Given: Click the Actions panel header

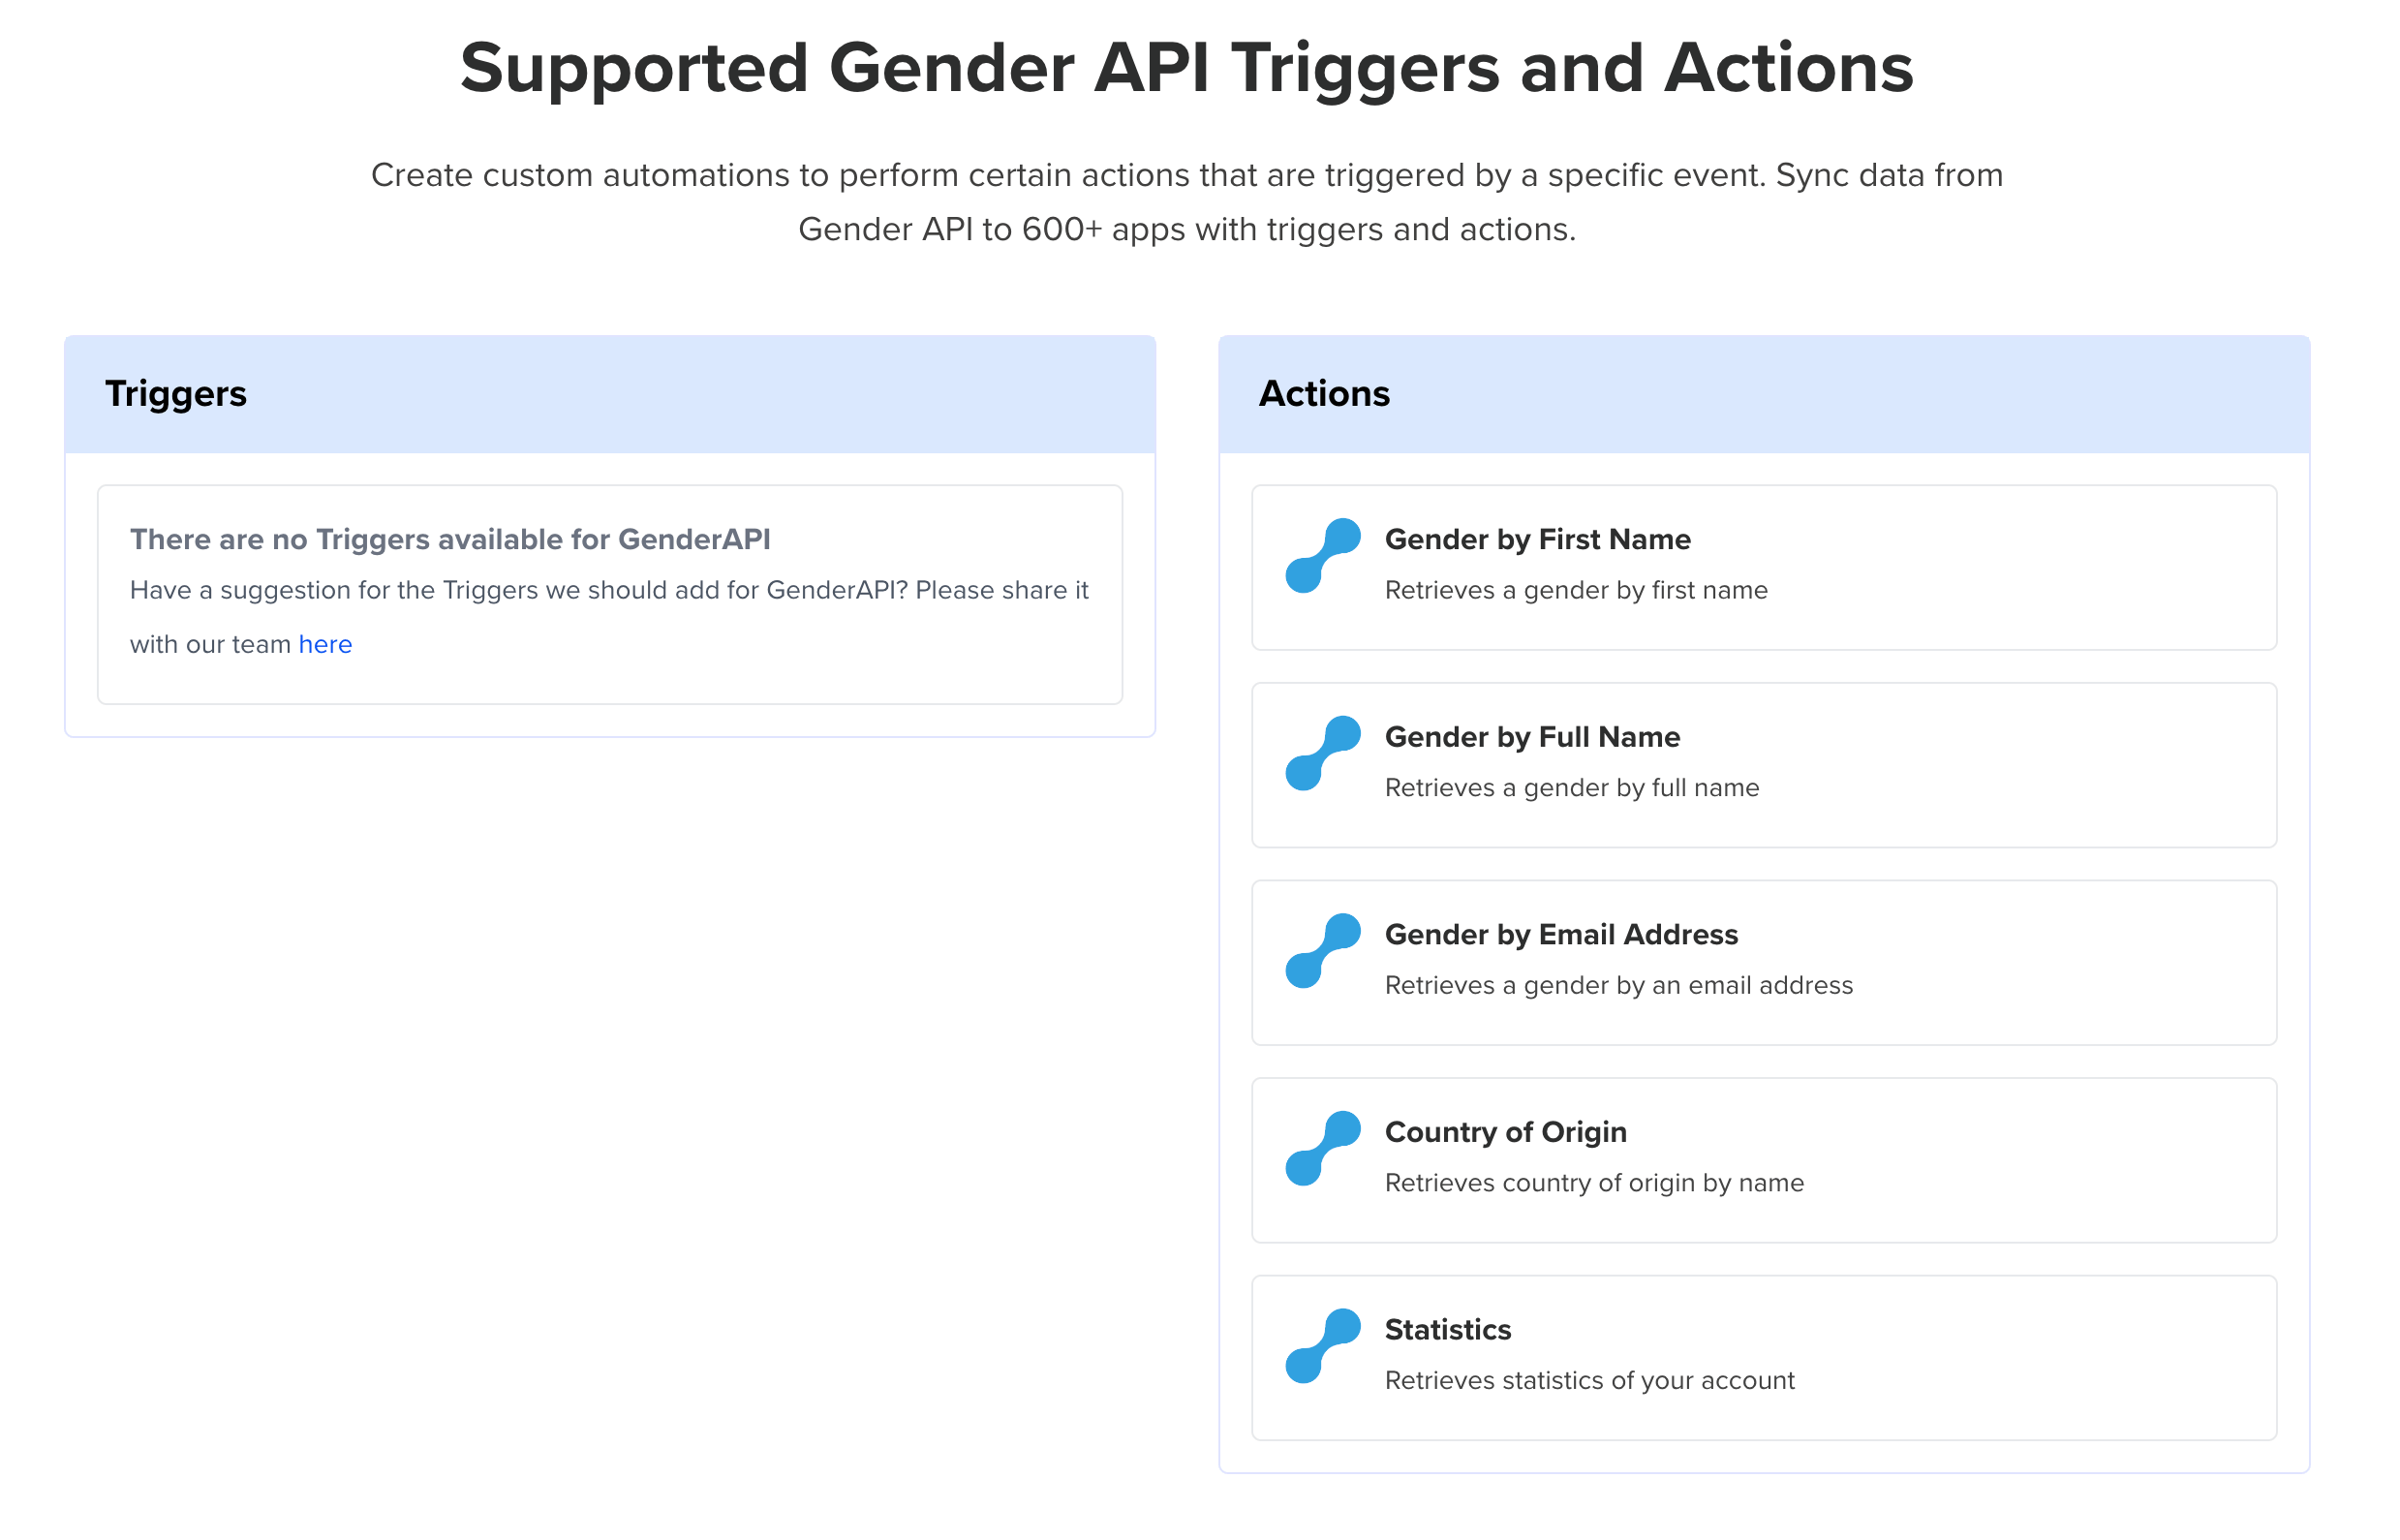Looking at the screenshot, I should coord(1764,394).
